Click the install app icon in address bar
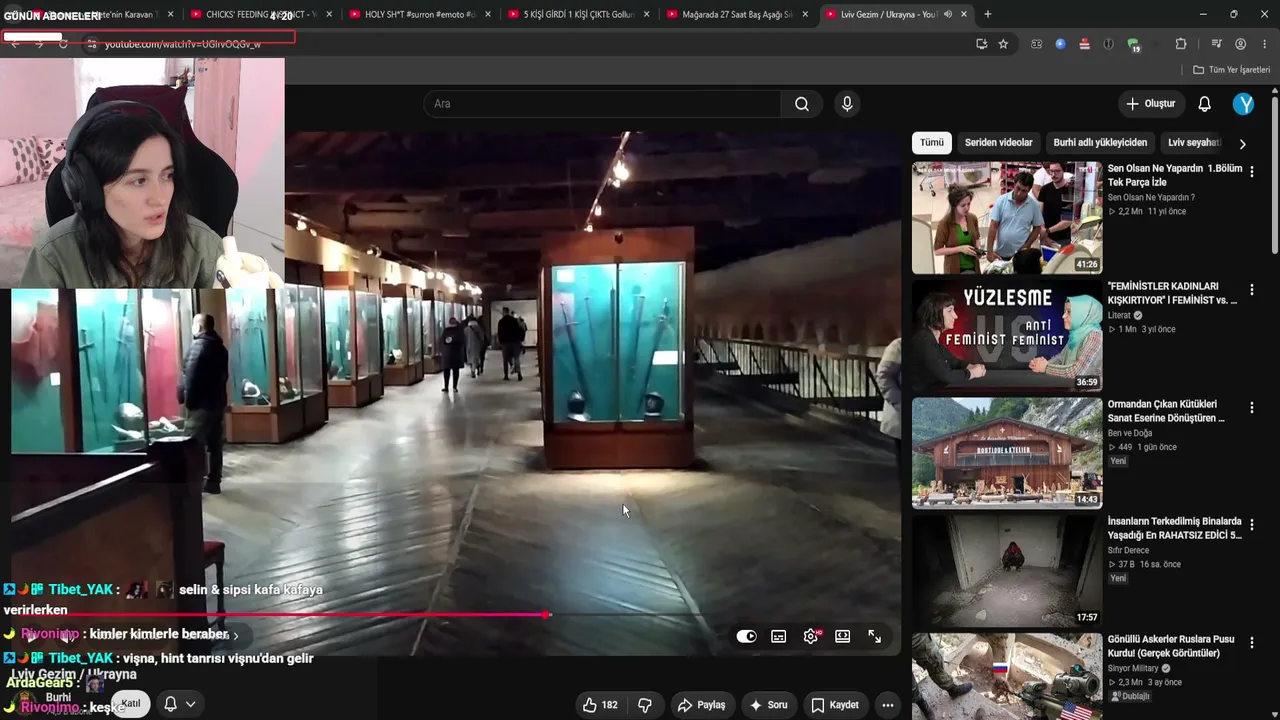Viewport: 1280px width, 720px height. coord(981,44)
